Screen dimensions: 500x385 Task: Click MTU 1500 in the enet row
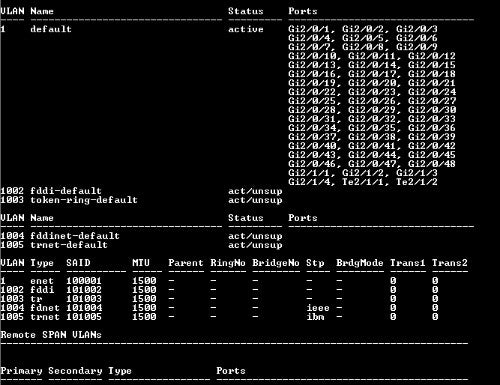pos(144,281)
